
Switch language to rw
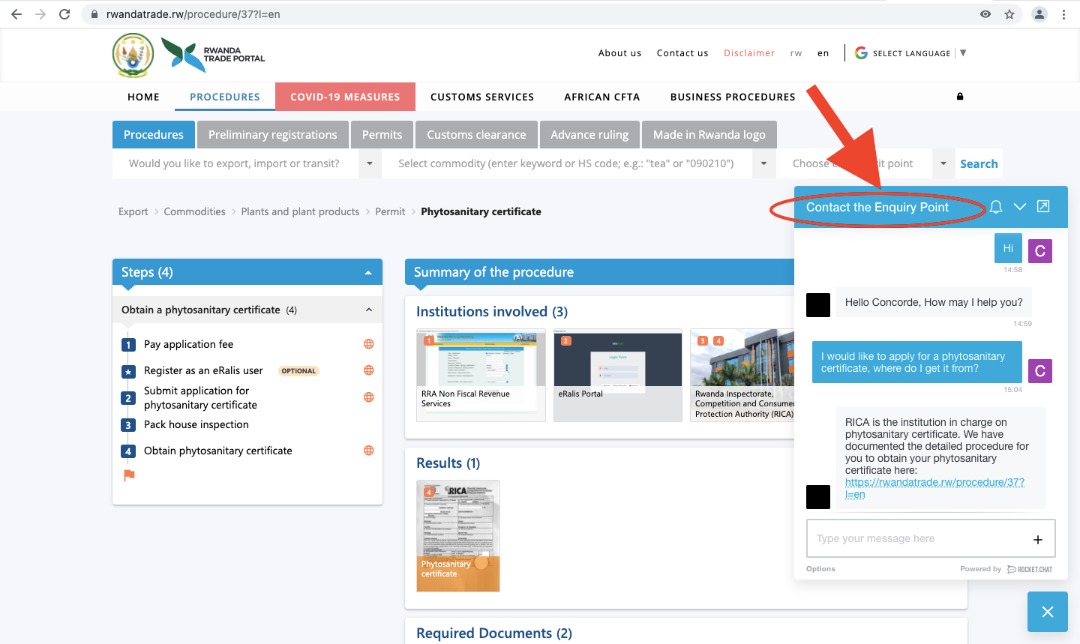[x=796, y=53]
